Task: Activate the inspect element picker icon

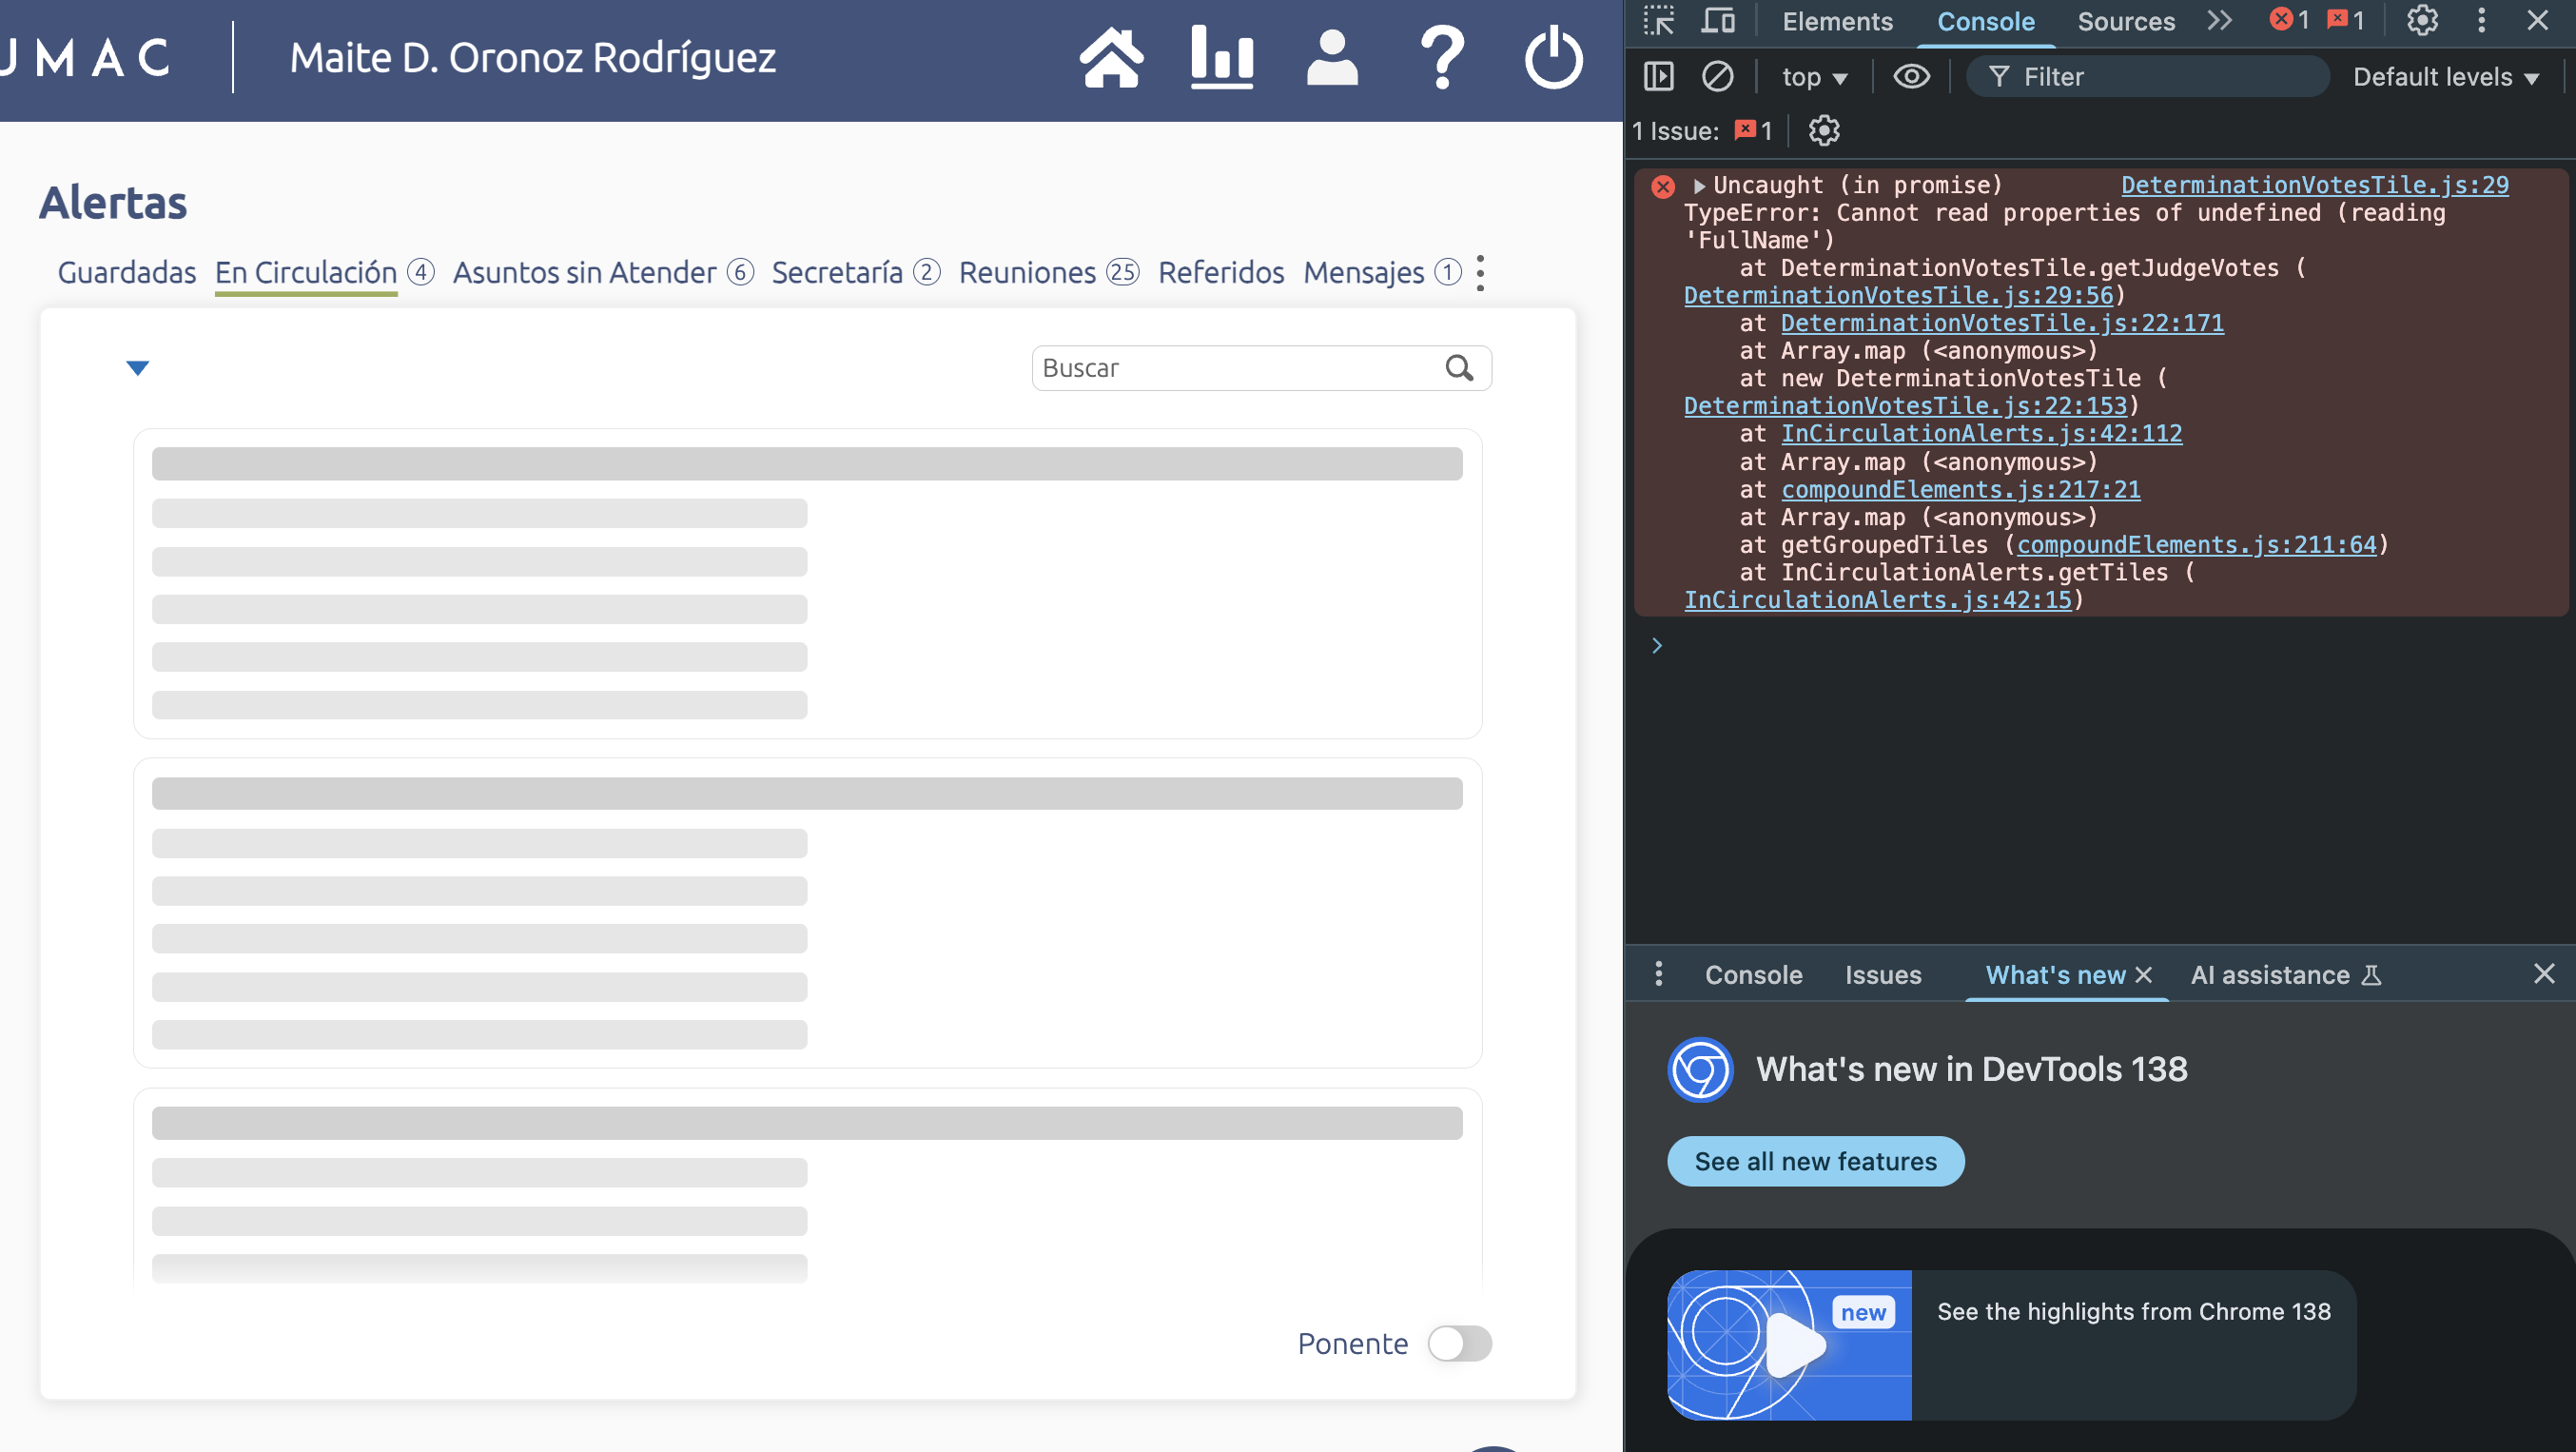Action: coord(1658,21)
